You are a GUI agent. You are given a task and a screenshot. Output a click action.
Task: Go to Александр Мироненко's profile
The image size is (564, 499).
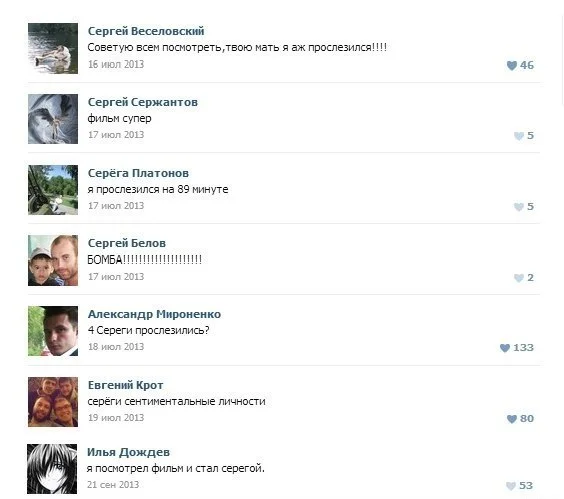[x=154, y=314]
